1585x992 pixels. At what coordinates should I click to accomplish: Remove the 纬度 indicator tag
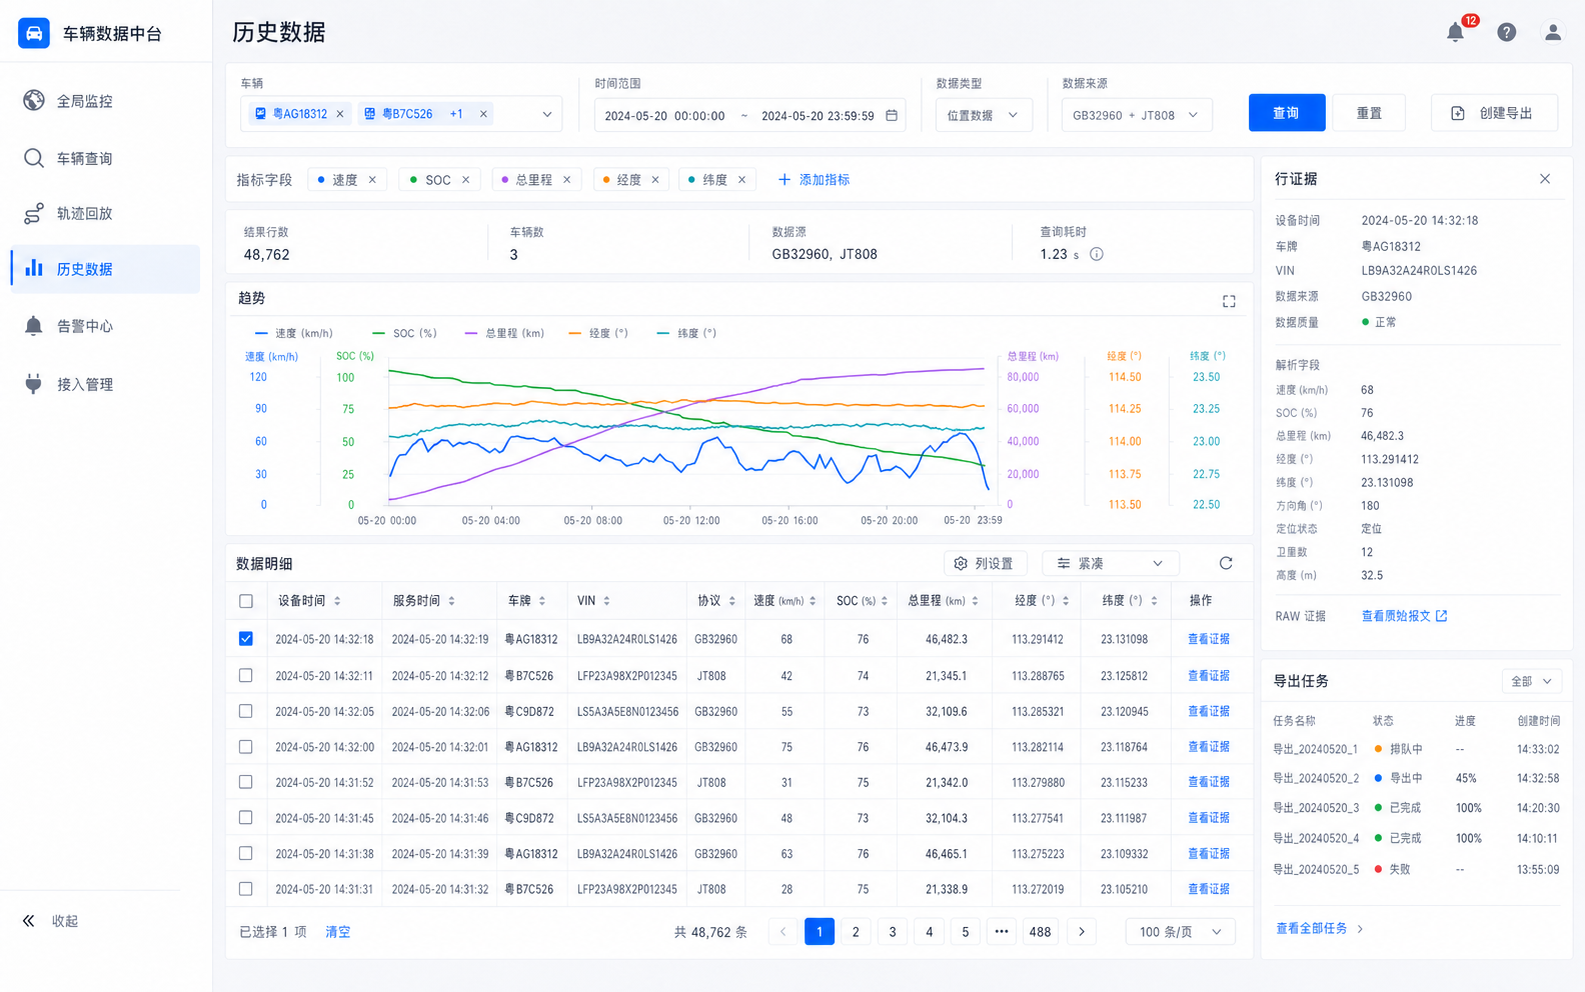point(742,180)
